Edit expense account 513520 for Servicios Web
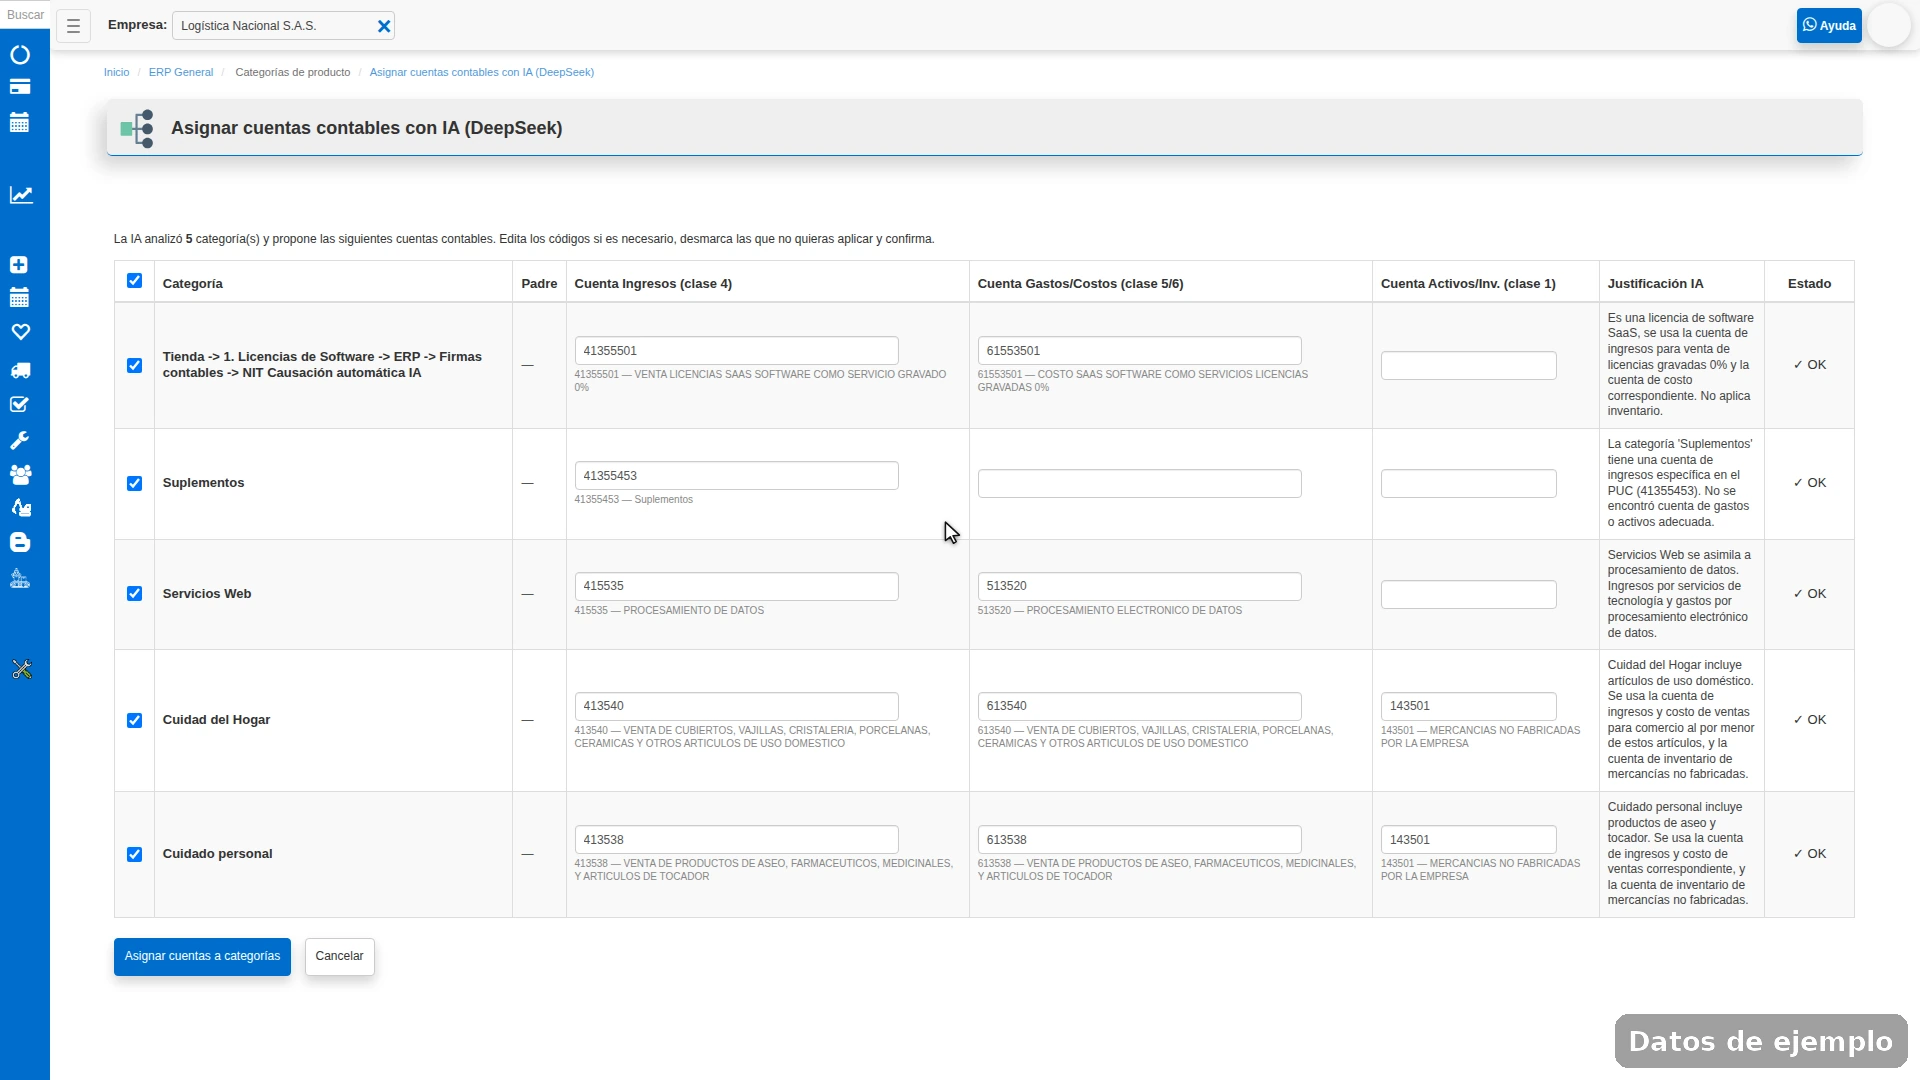This screenshot has height=1080, width=1920. coord(1139,587)
